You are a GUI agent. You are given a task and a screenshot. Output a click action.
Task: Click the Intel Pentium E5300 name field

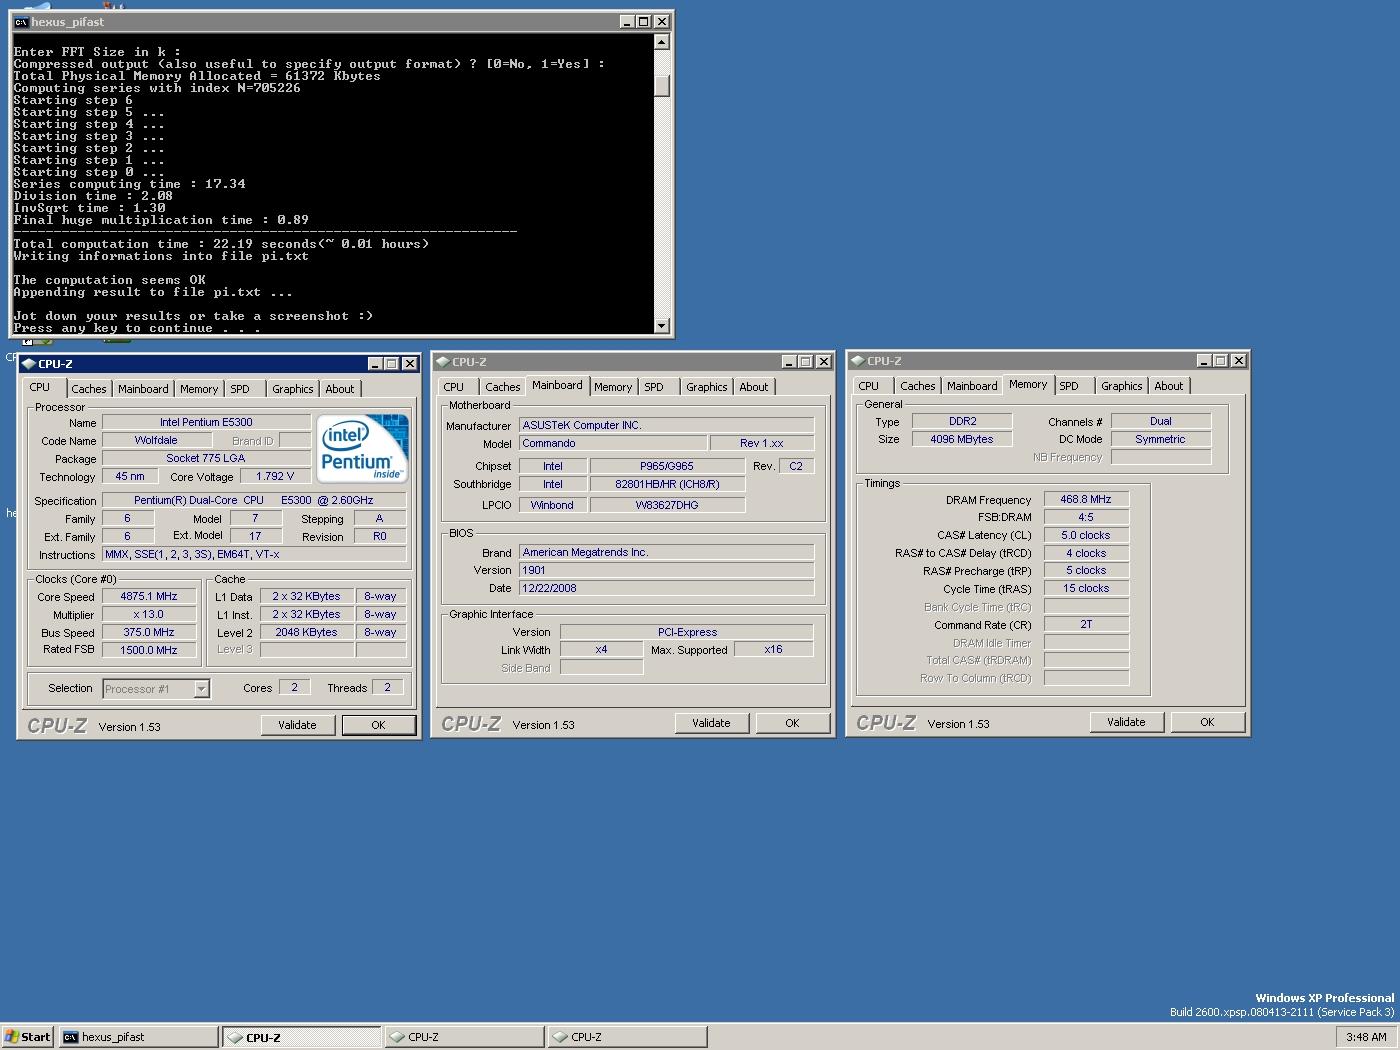[x=206, y=423]
